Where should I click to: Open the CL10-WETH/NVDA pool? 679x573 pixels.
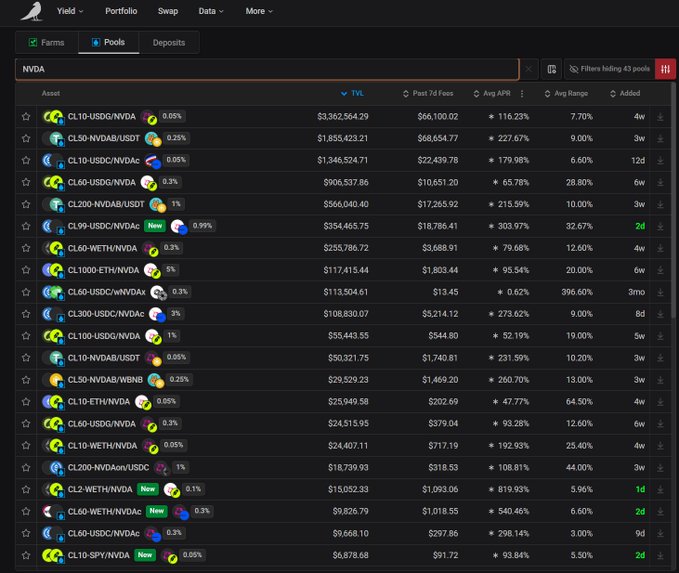click(102, 446)
